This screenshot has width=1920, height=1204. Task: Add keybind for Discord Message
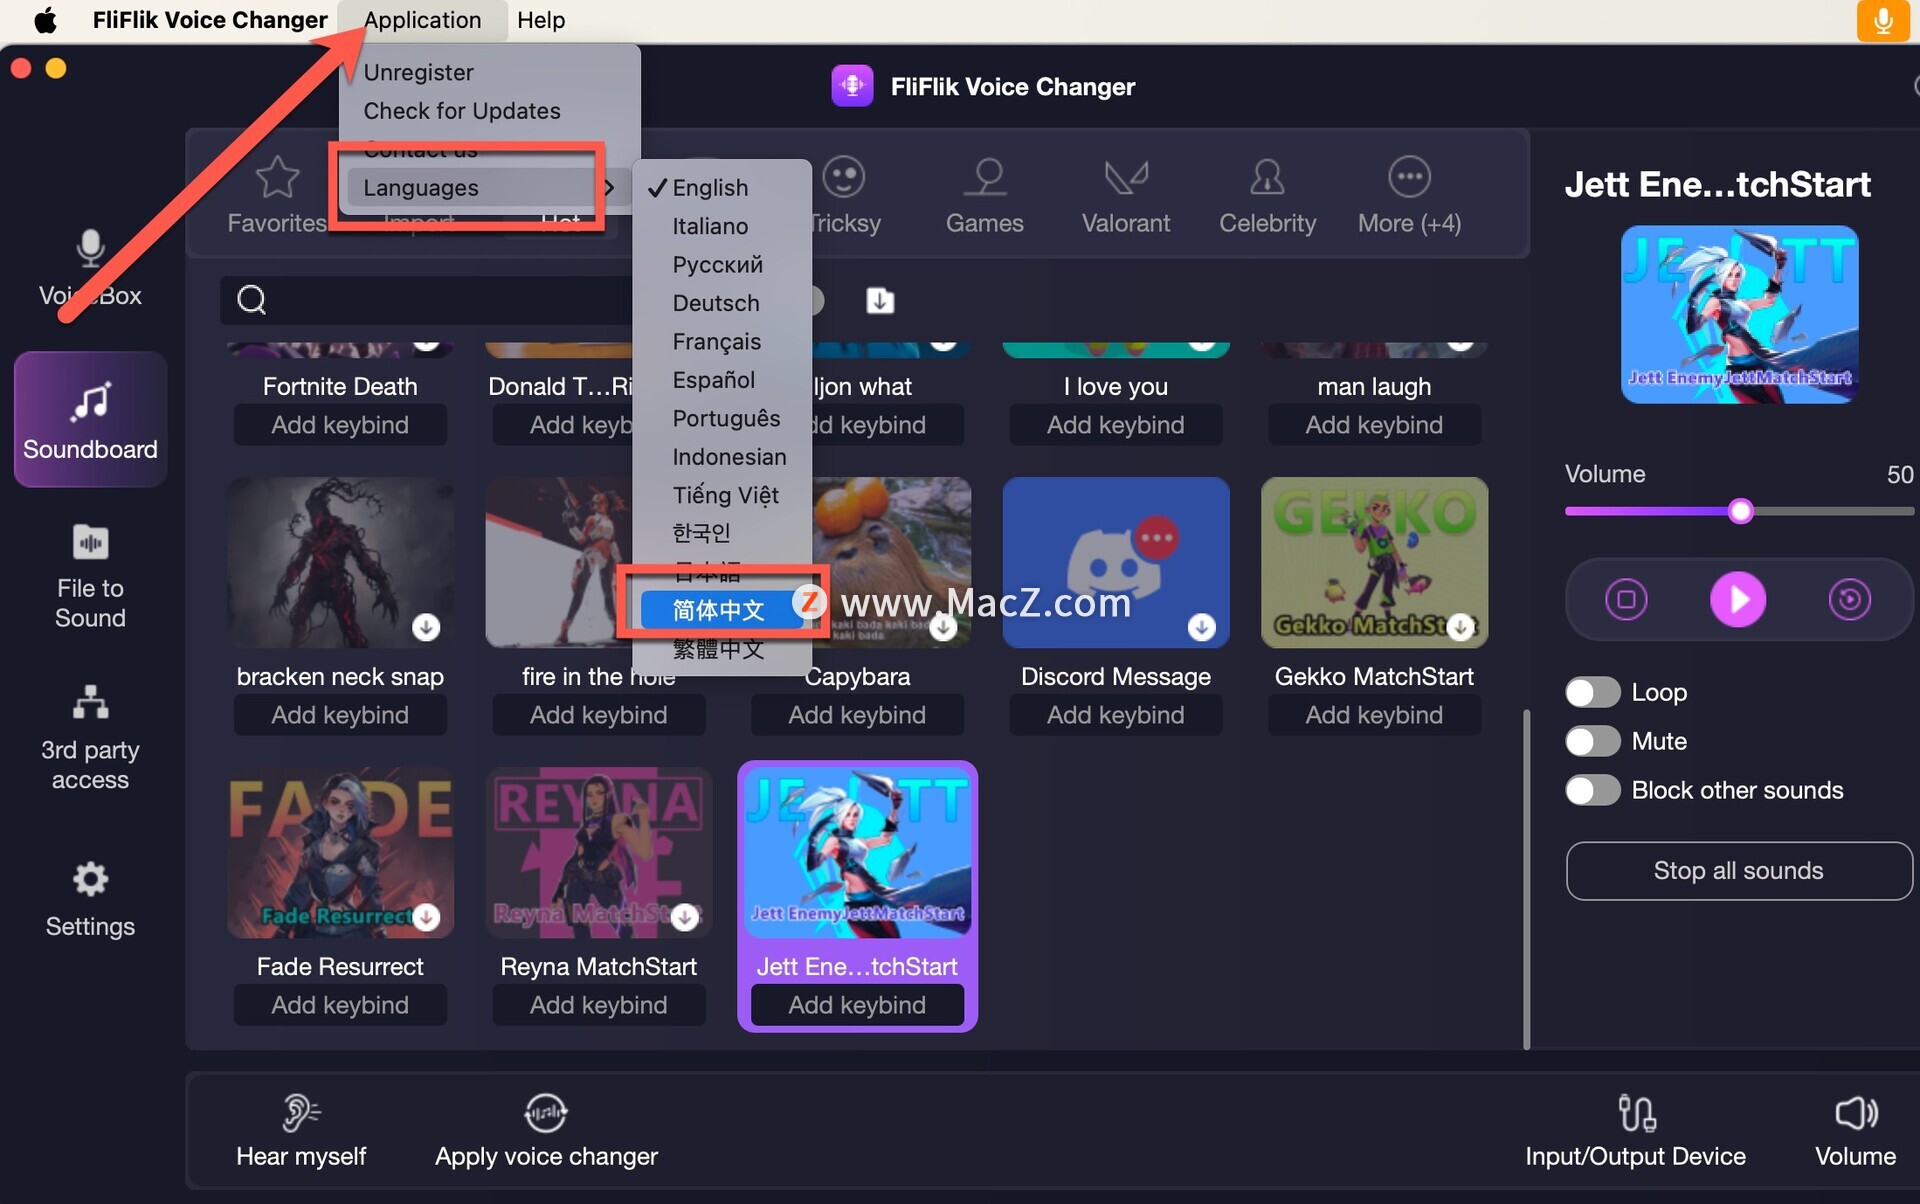click(1115, 714)
